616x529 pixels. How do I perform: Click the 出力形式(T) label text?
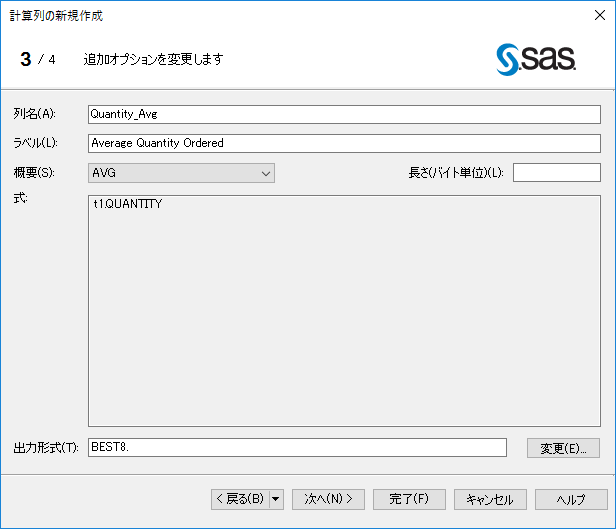(46, 447)
